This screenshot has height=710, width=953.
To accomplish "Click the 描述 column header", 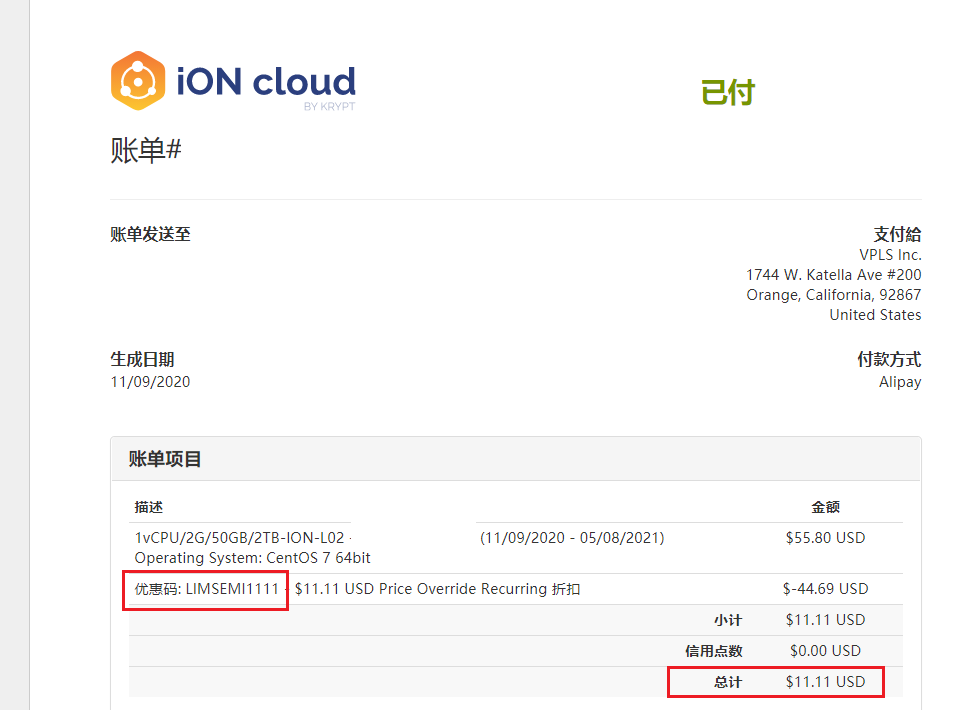I will tap(149, 507).
